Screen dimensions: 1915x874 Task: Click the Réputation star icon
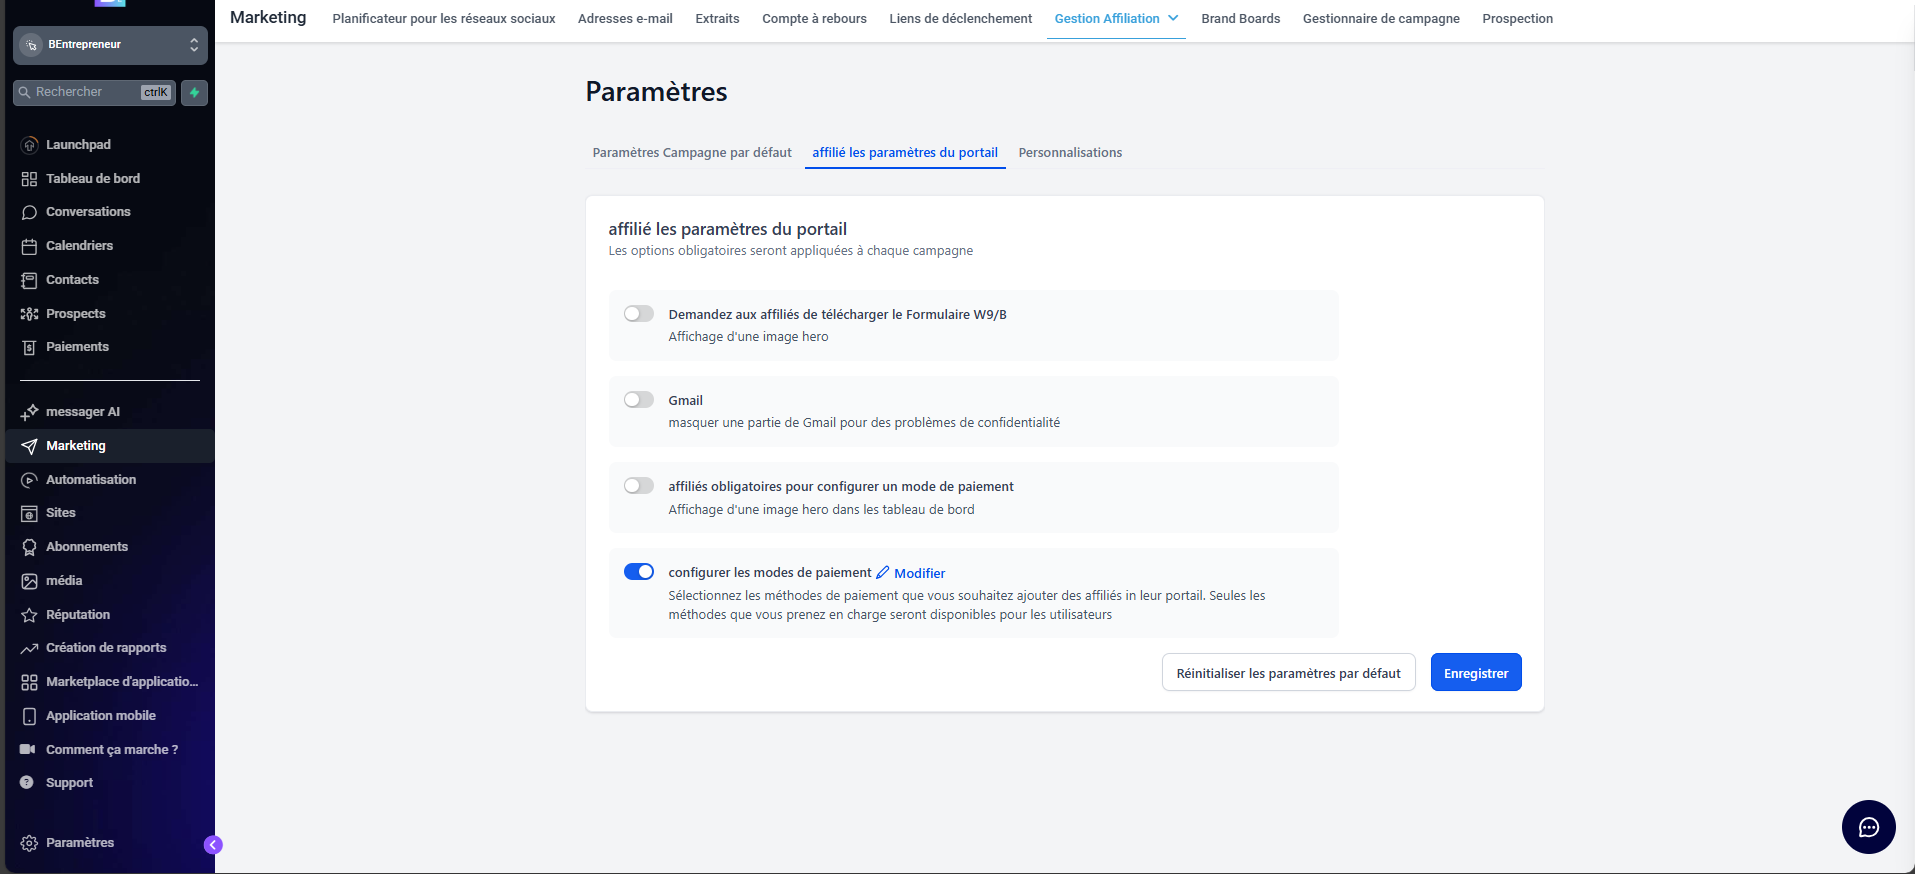(x=29, y=615)
